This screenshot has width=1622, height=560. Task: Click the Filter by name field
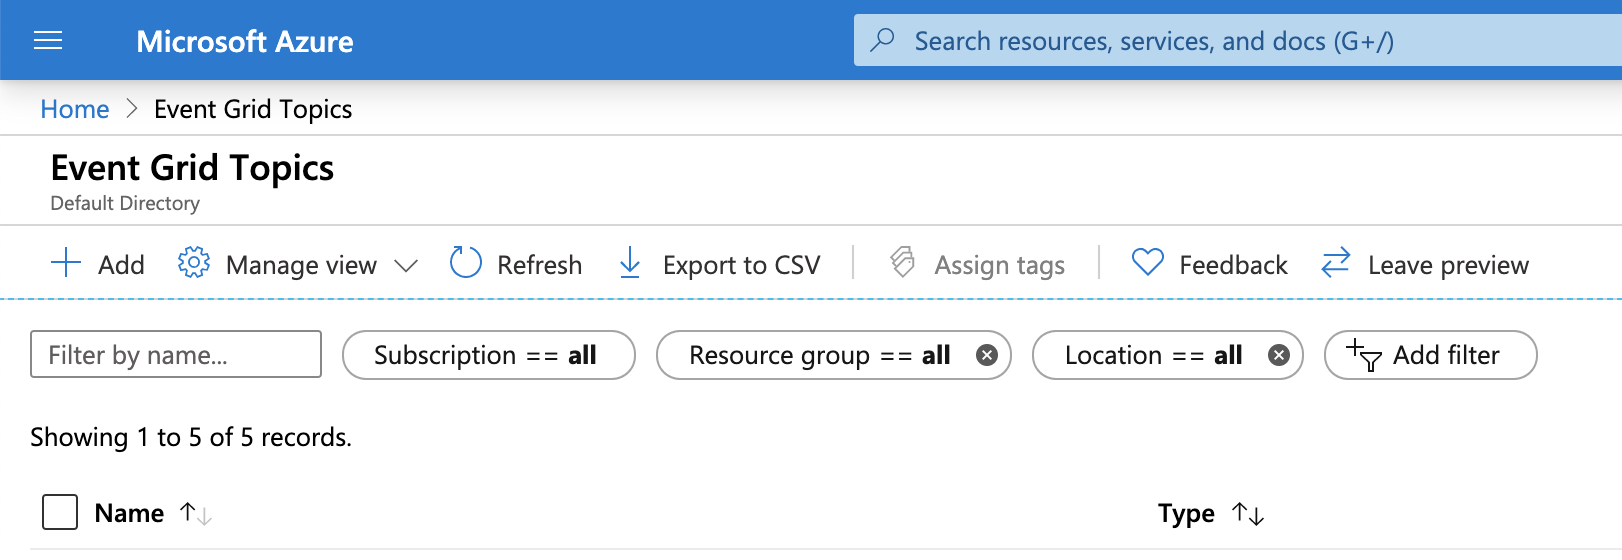pyautogui.click(x=176, y=355)
